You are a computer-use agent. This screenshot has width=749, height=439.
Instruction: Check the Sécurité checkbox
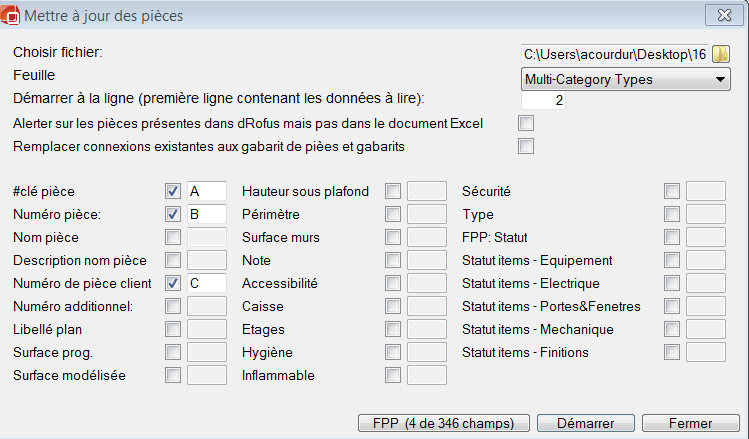(x=672, y=191)
